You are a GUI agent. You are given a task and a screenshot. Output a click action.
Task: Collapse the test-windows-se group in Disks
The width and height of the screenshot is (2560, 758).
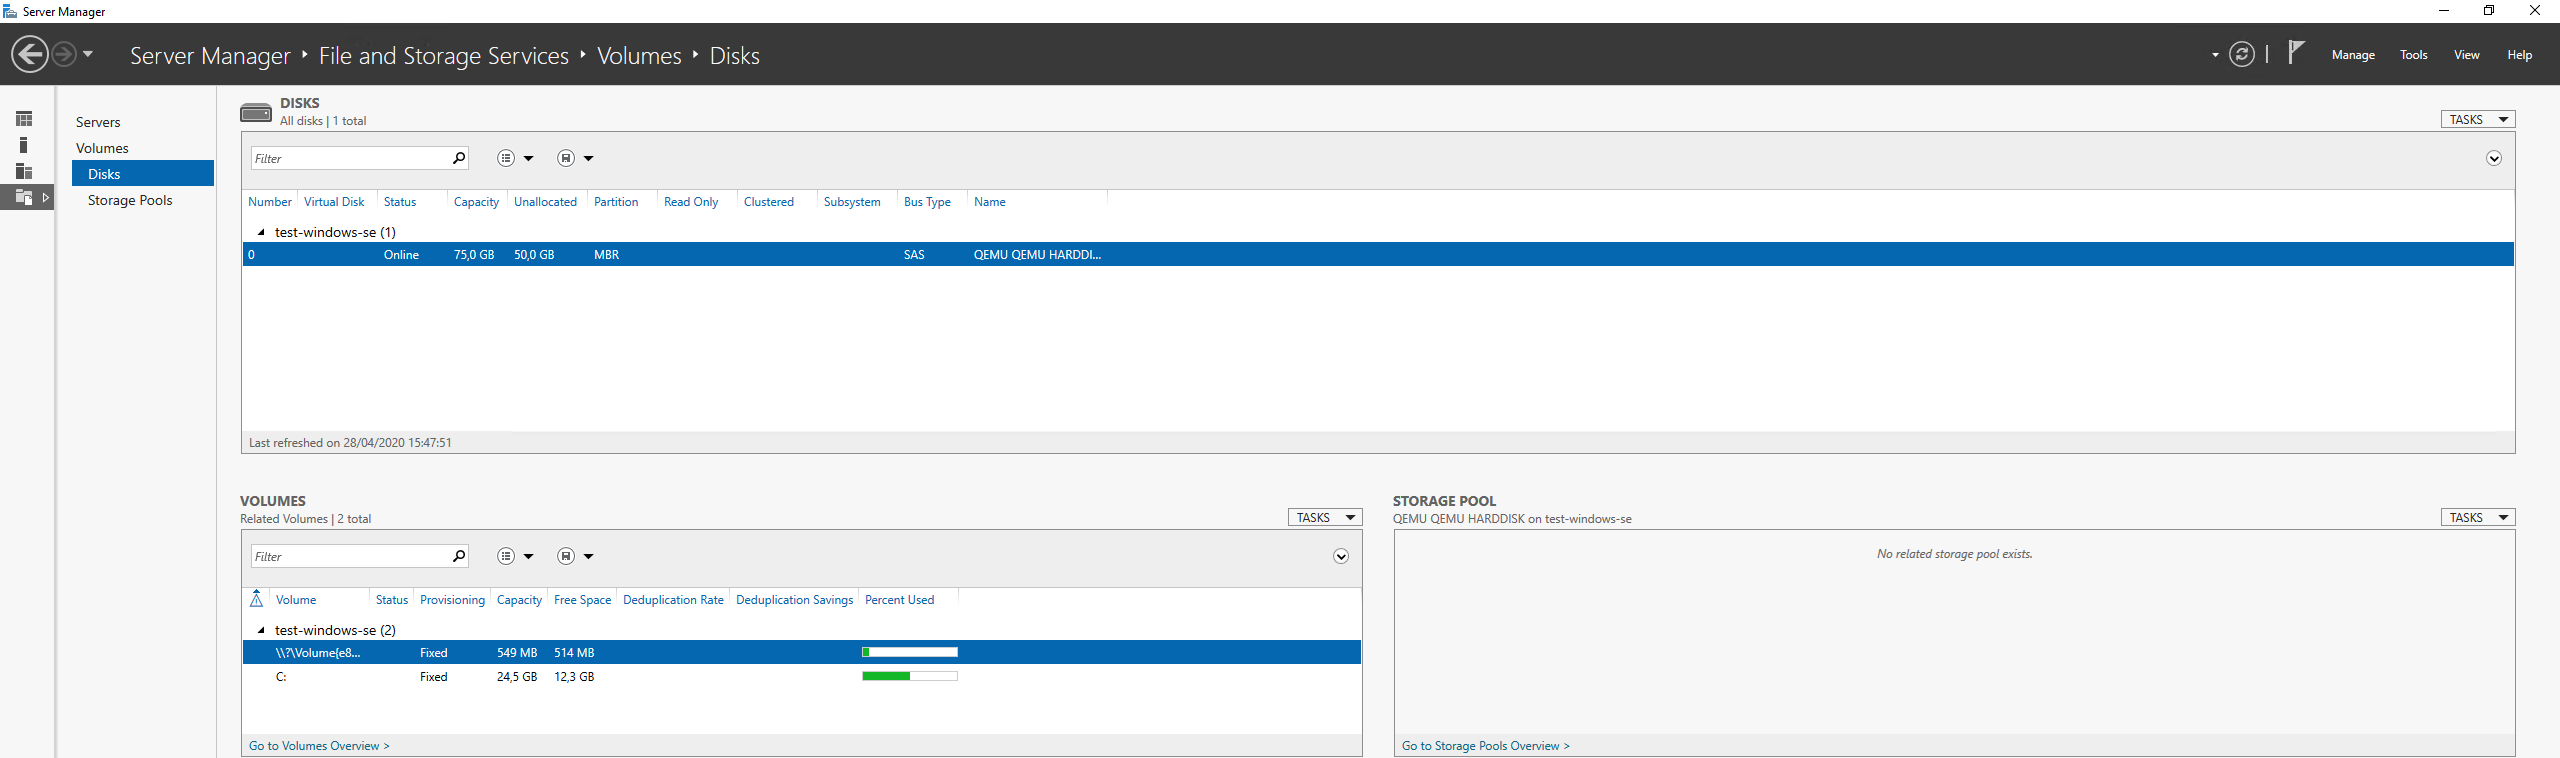point(261,232)
